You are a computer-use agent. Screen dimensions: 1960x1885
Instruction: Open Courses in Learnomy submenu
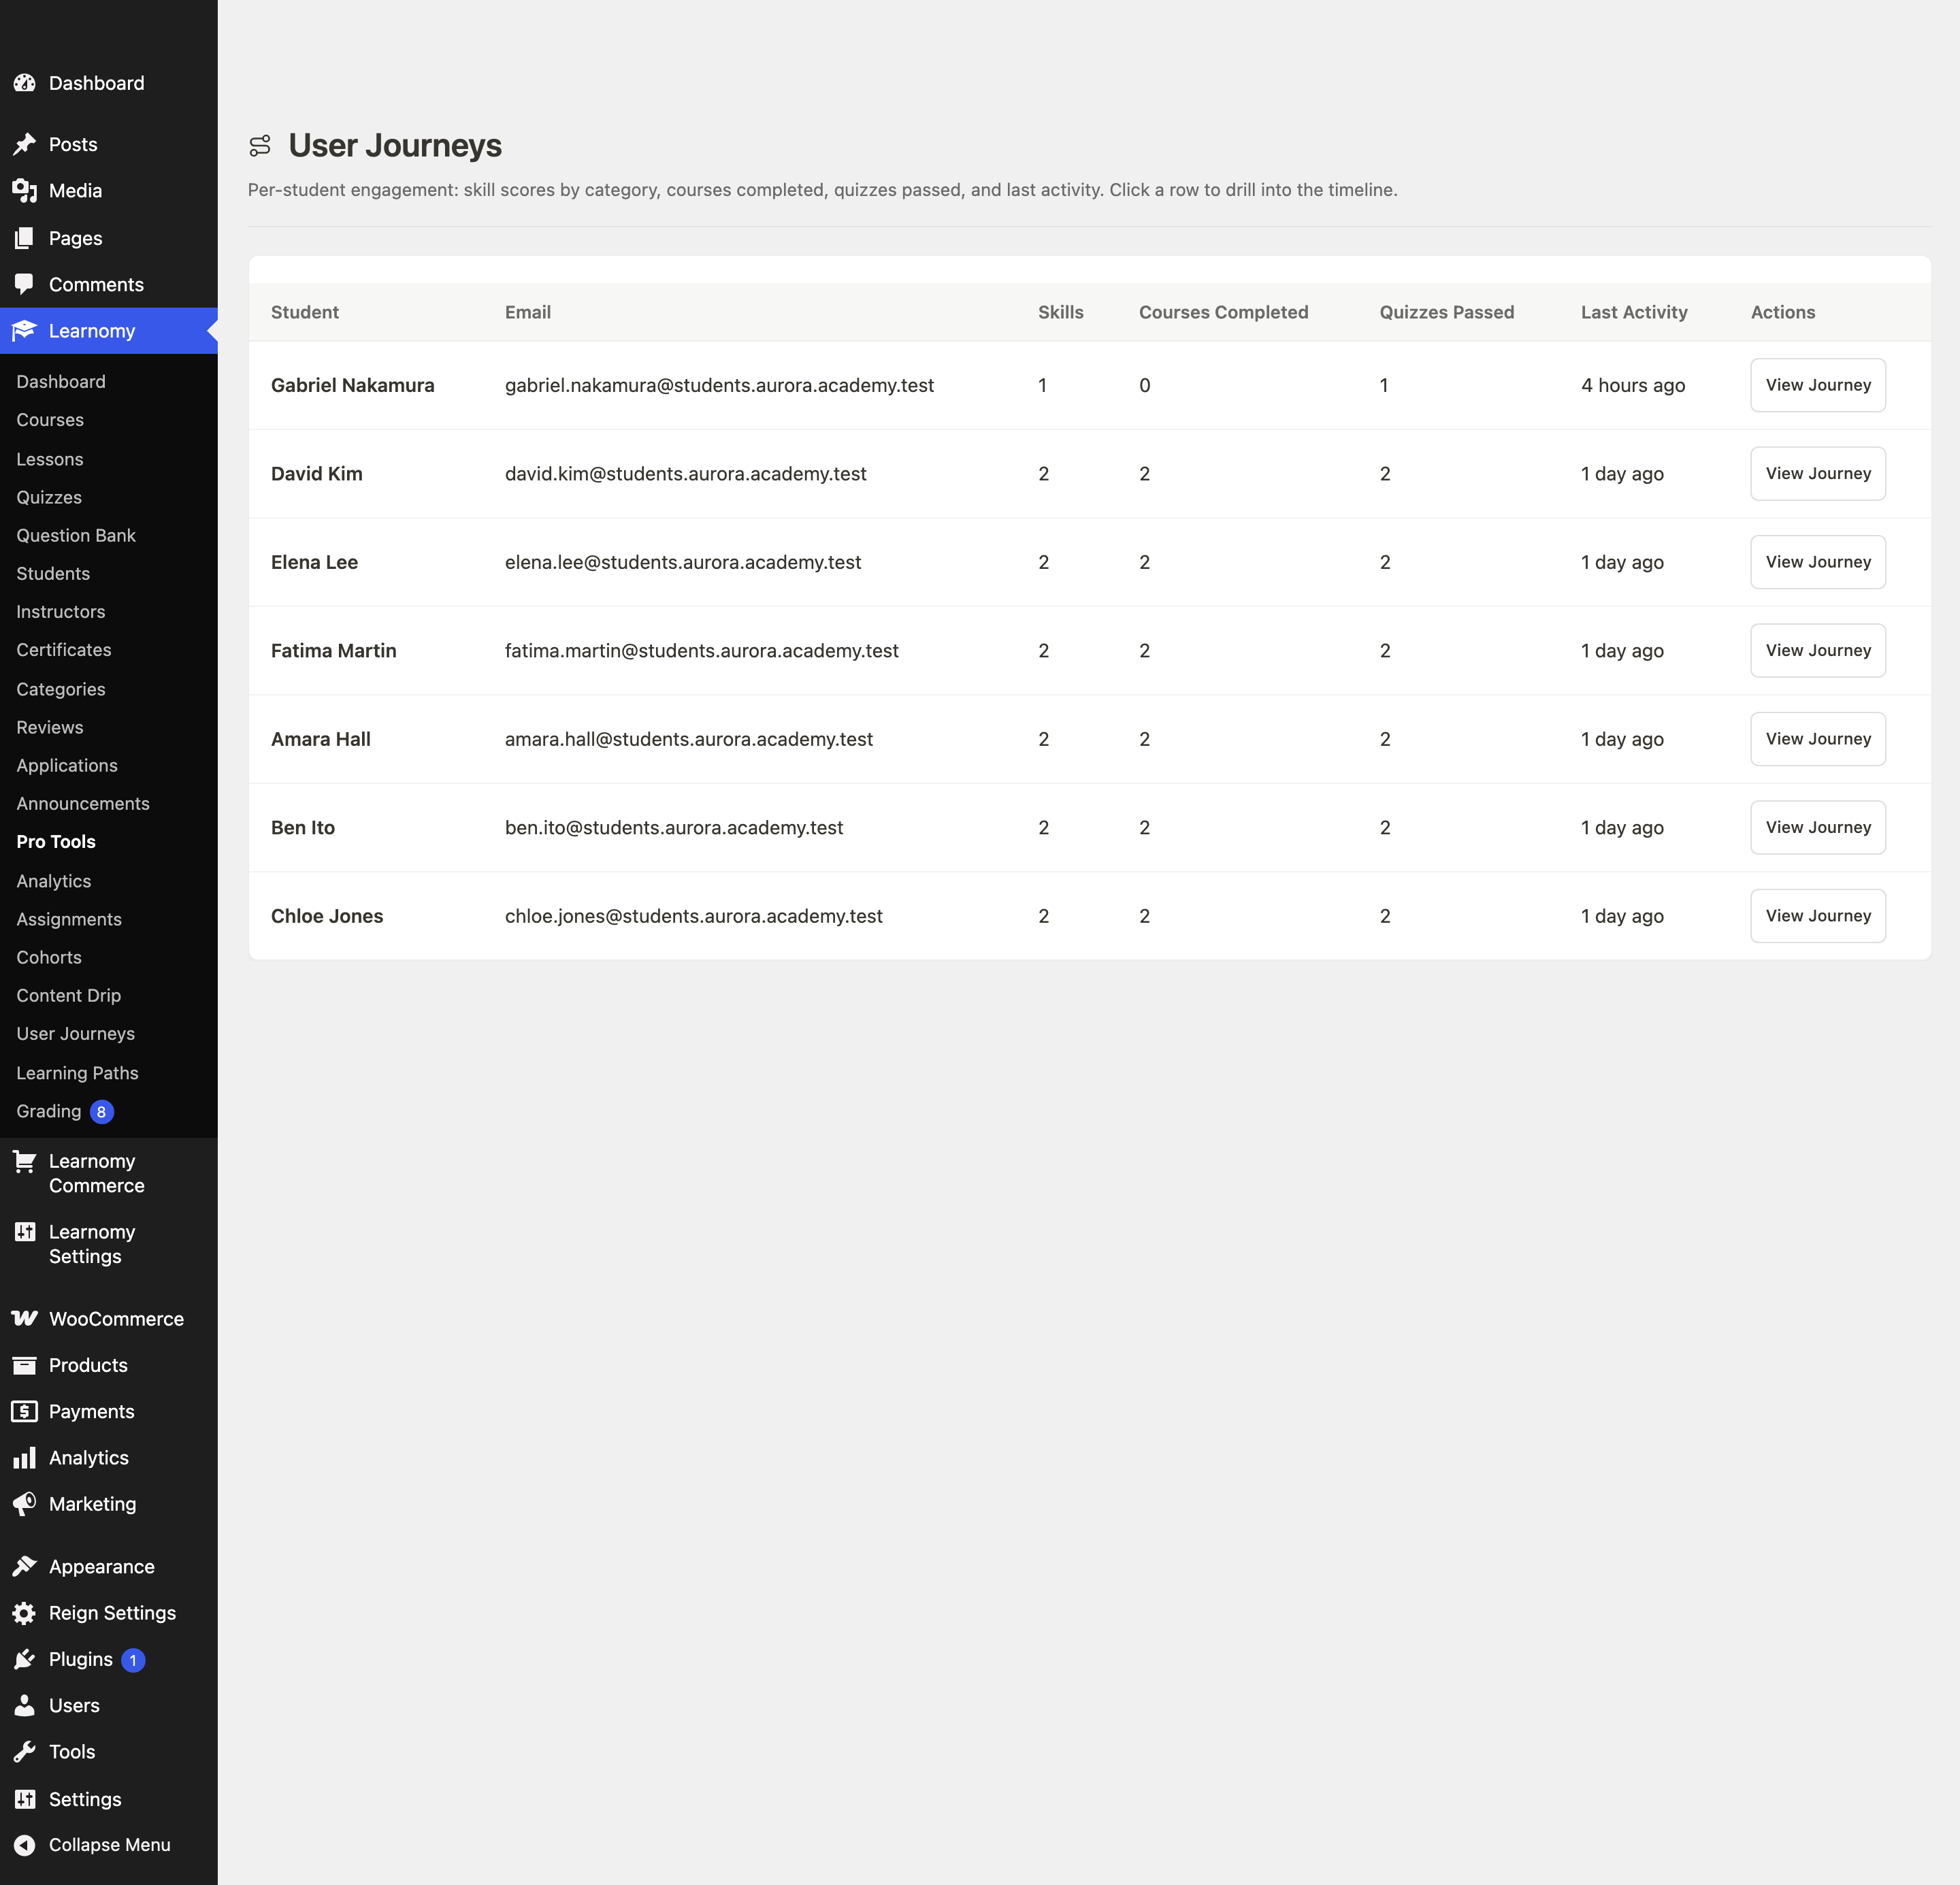tap(50, 420)
